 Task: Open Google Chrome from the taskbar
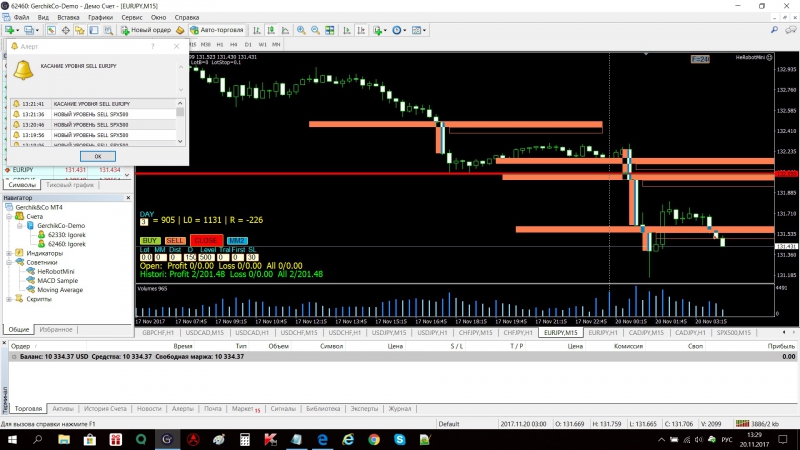(x=374, y=439)
